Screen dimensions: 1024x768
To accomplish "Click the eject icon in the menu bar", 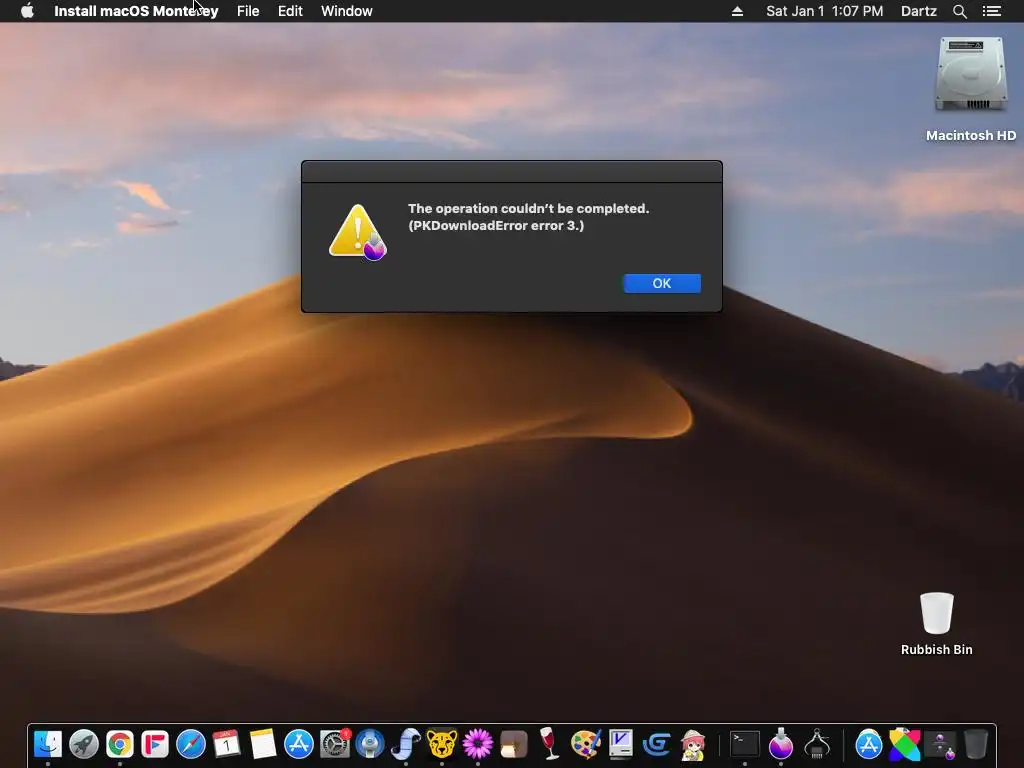I will pos(737,11).
